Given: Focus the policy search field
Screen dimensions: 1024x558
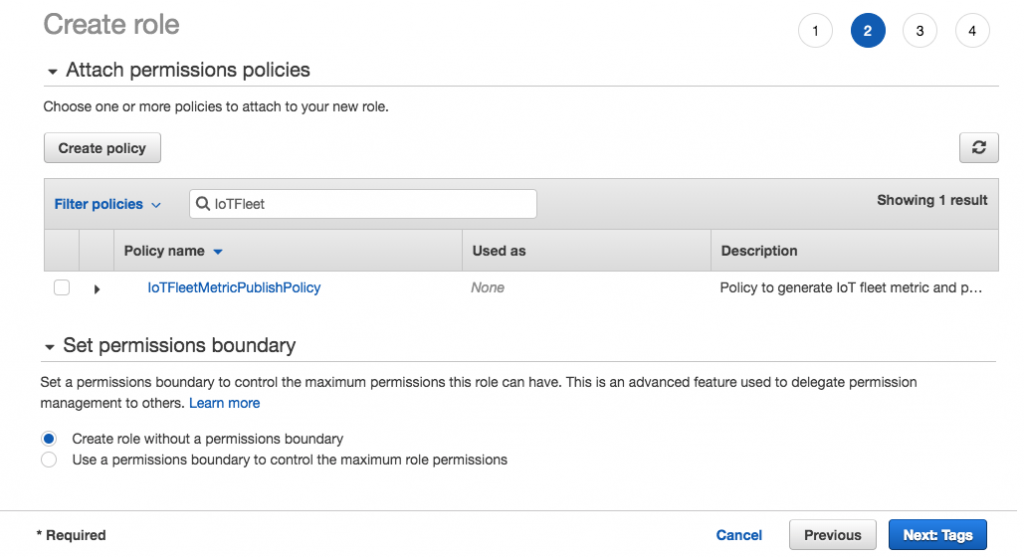Looking at the screenshot, I should tap(372, 204).
